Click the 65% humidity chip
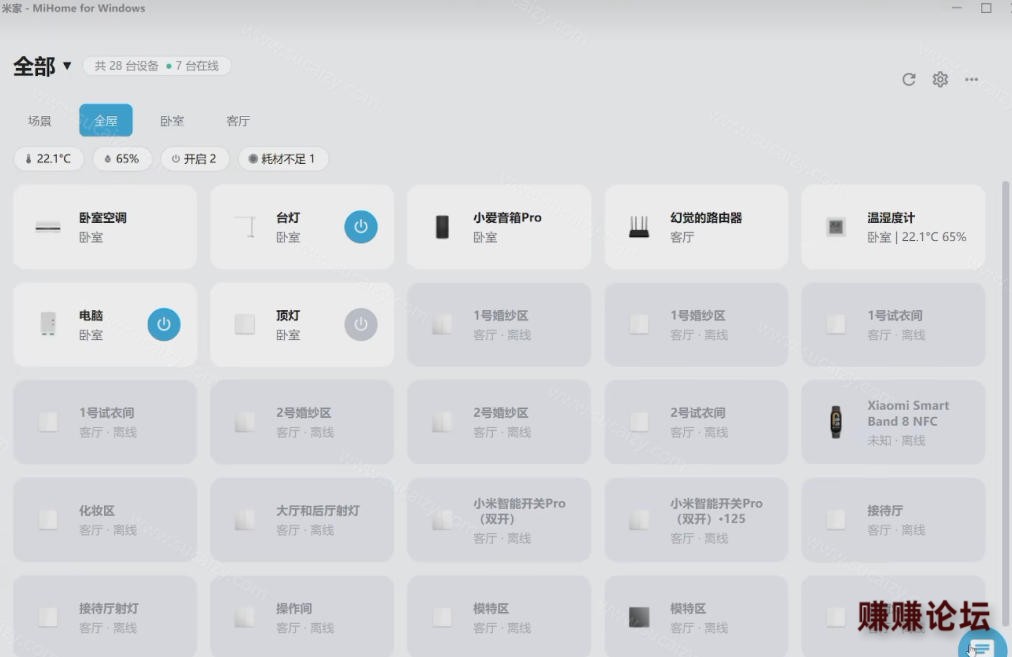Image resolution: width=1012 pixels, height=657 pixels. pyautogui.click(x=122, y=159)
